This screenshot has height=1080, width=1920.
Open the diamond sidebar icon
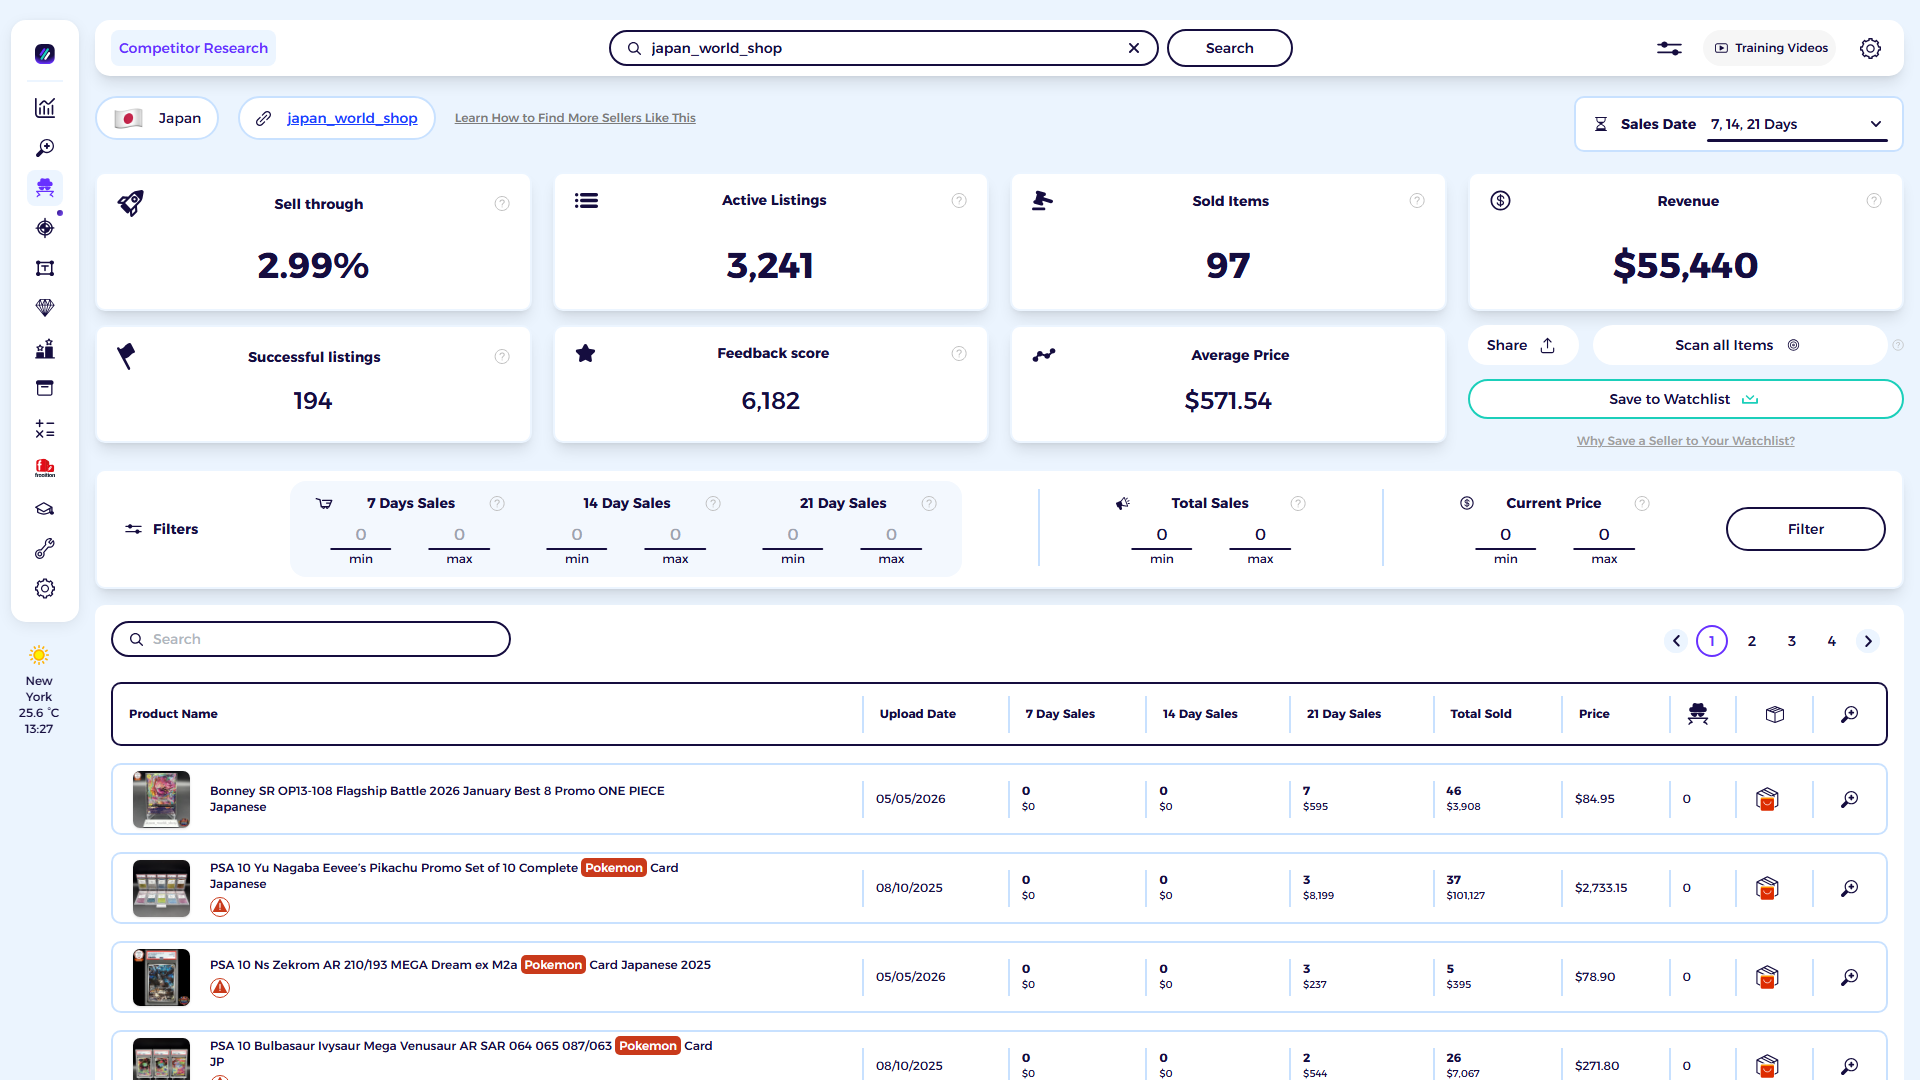pos(45,308)
